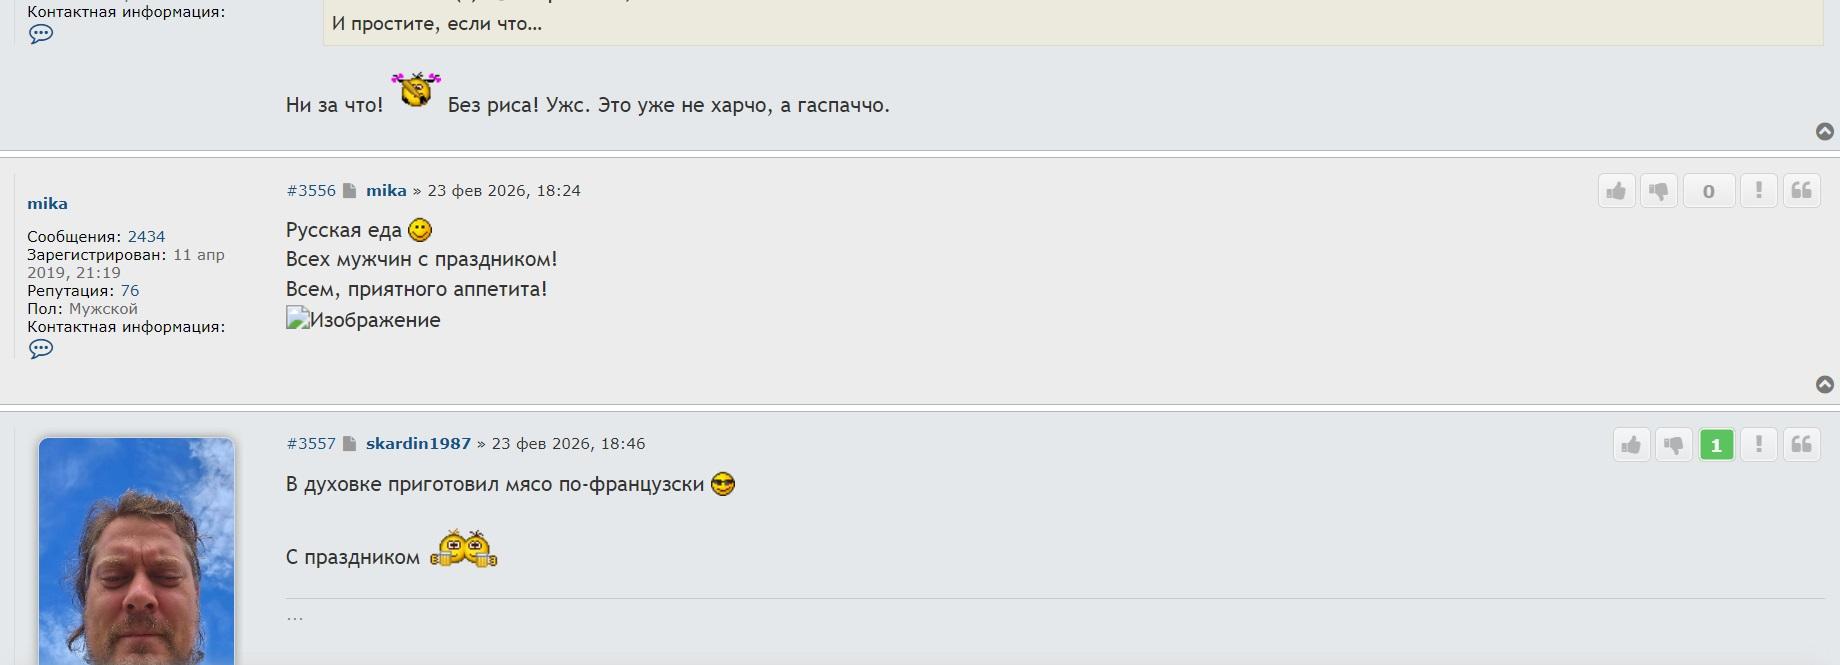Show rating score 1 on post #3557
Viewport: 1840px width, 665px height.
pos(1716,445)
